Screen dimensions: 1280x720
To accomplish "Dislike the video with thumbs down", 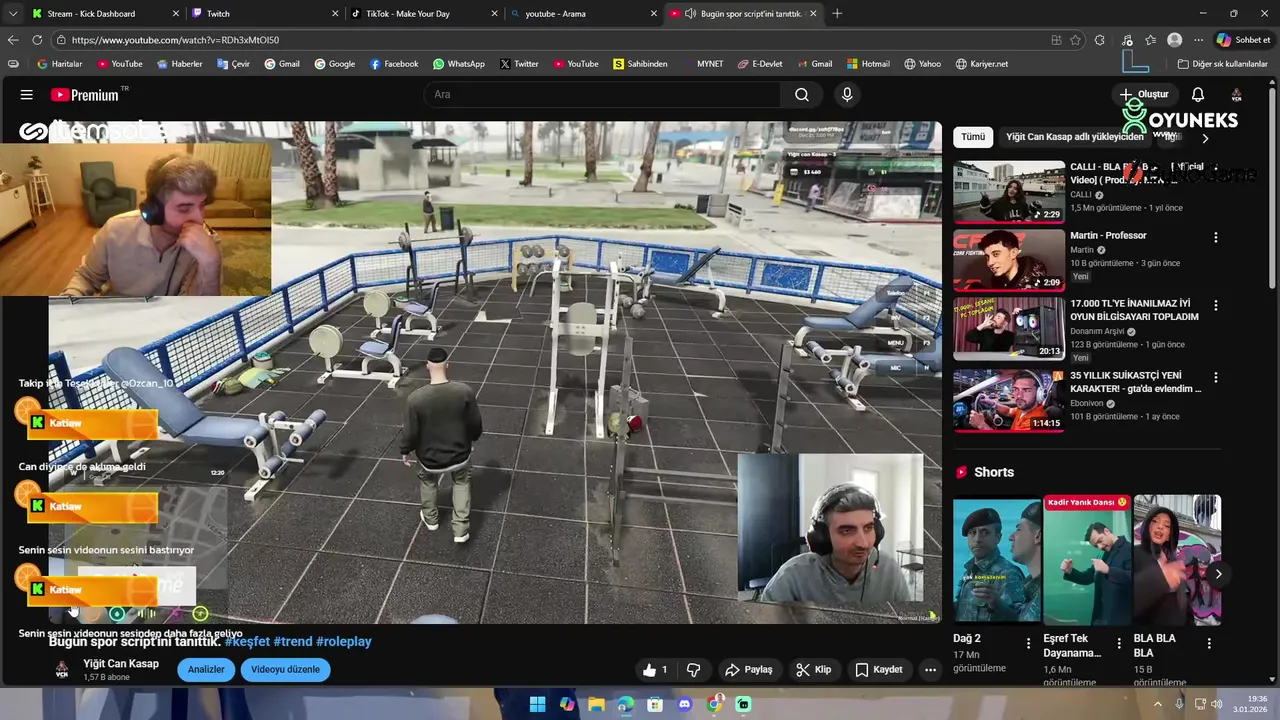I will pyautogui.click(x=693, y=670).
